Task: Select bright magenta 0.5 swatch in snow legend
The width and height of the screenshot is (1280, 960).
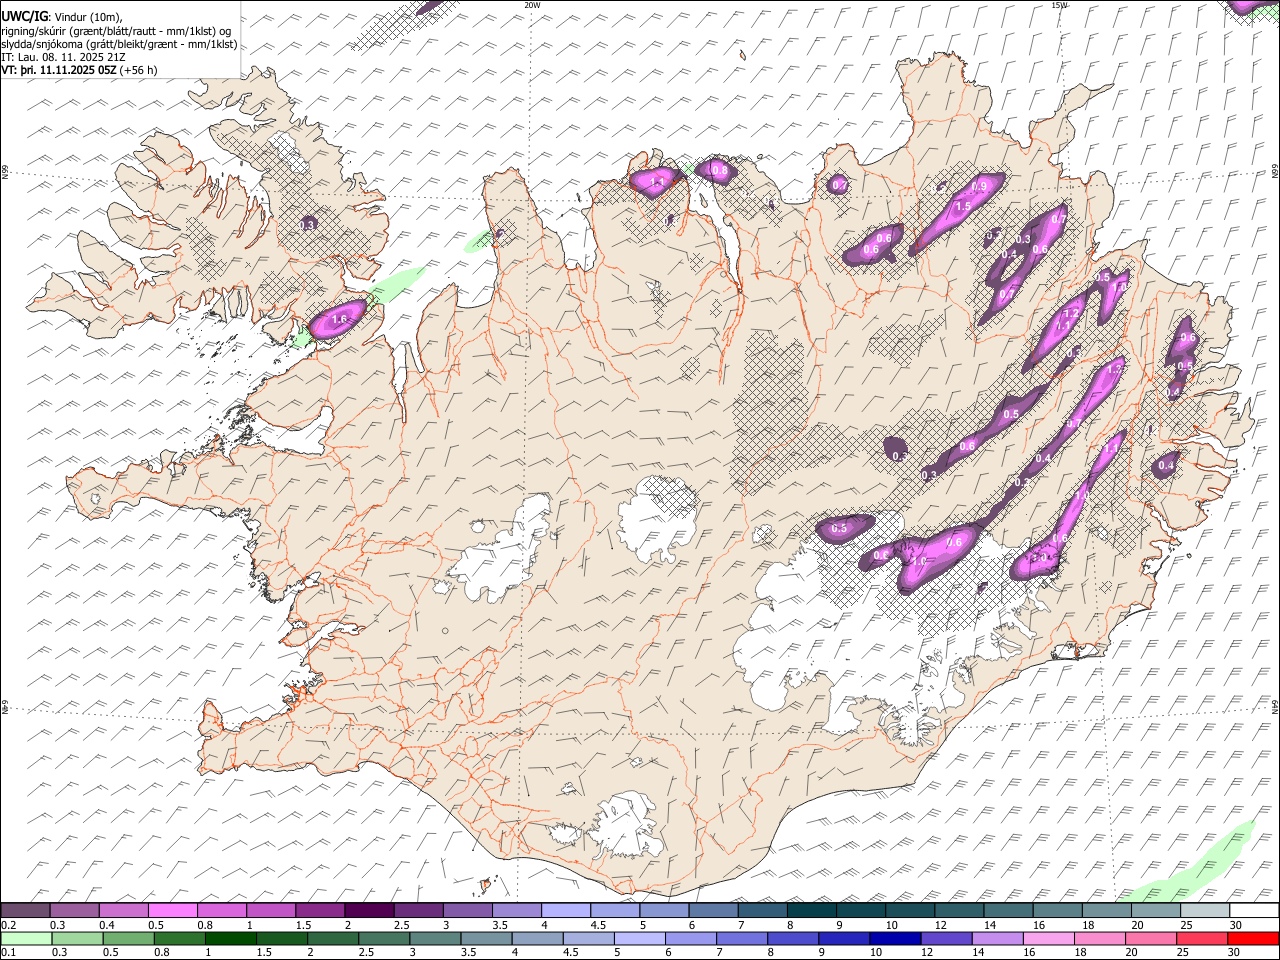Action: [173, 911]
